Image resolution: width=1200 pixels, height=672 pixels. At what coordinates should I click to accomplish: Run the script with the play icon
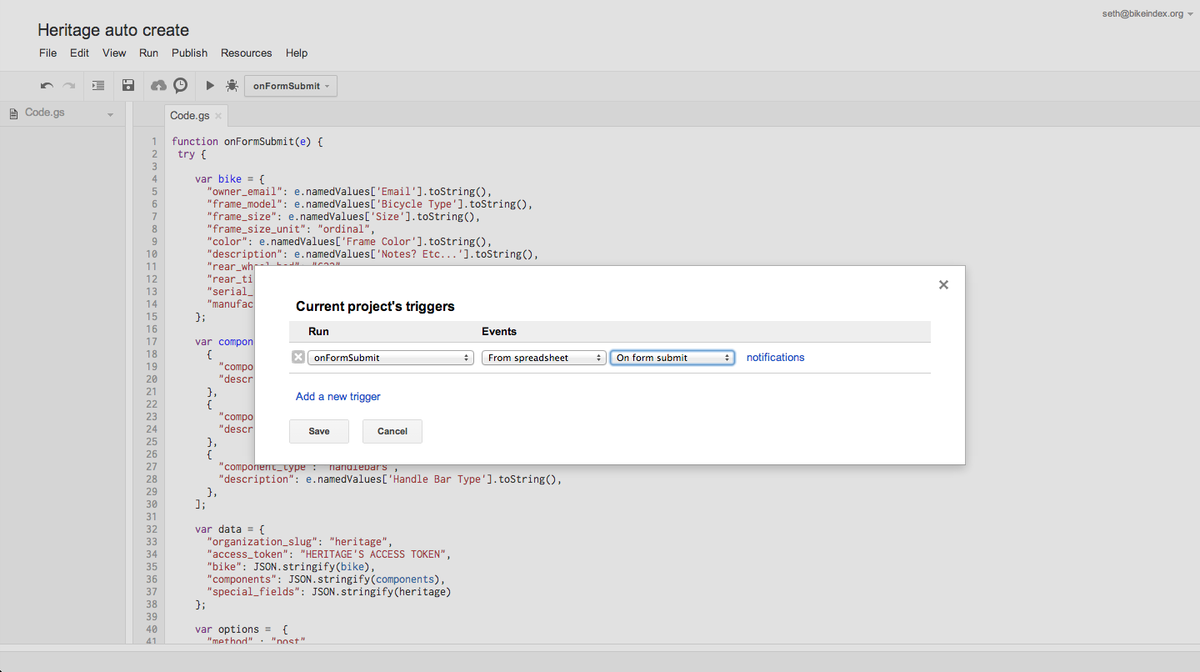pyautogui.click(x=209, y=85)
